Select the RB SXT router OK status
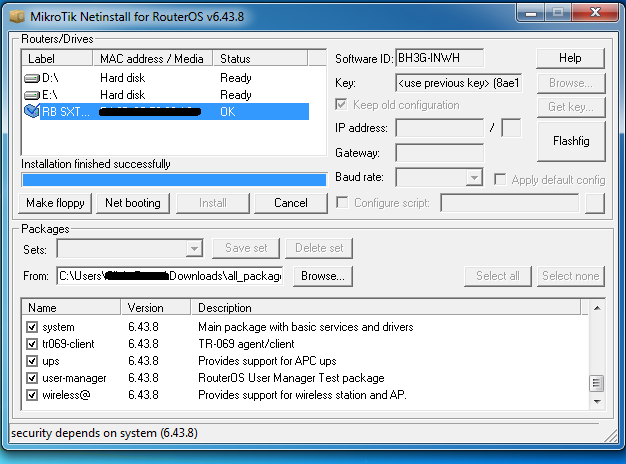This screenshot has height=464, width=626. (228, 112)
